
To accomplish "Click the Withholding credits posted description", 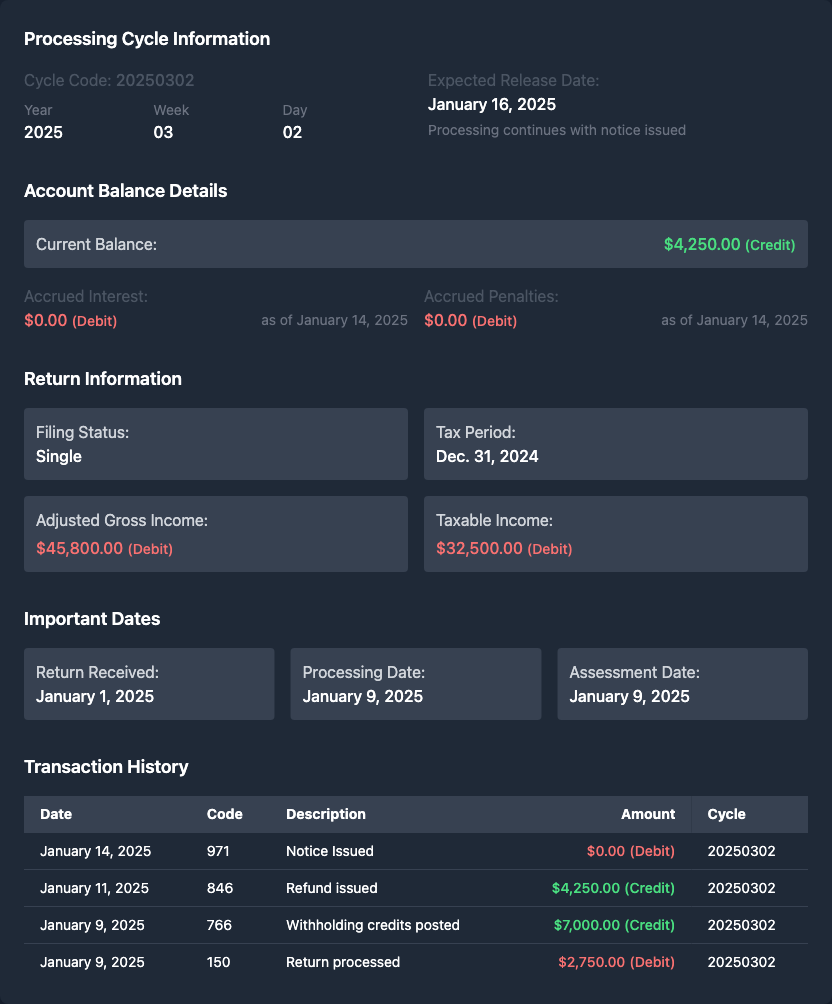I will pos(372,925).
